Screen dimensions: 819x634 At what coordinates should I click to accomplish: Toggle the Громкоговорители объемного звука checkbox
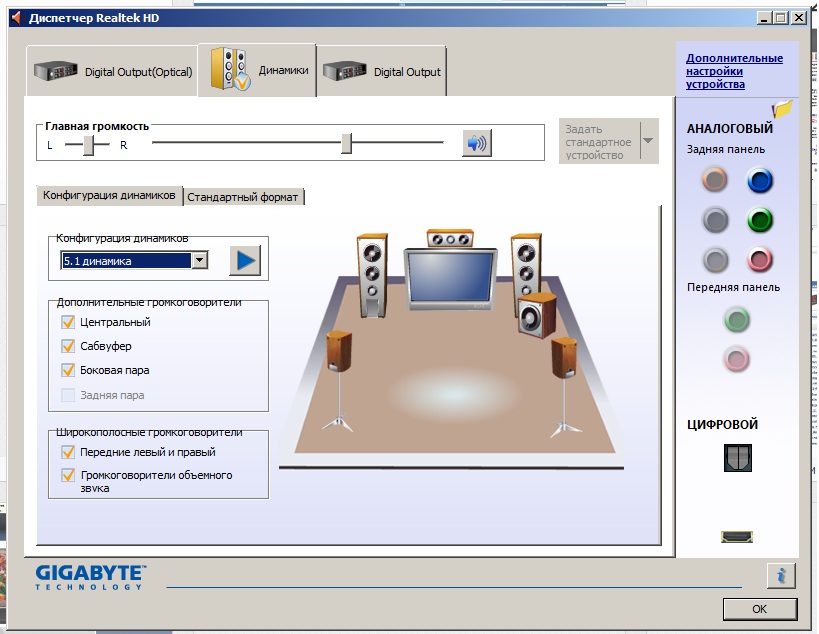(x=68, y=475)
